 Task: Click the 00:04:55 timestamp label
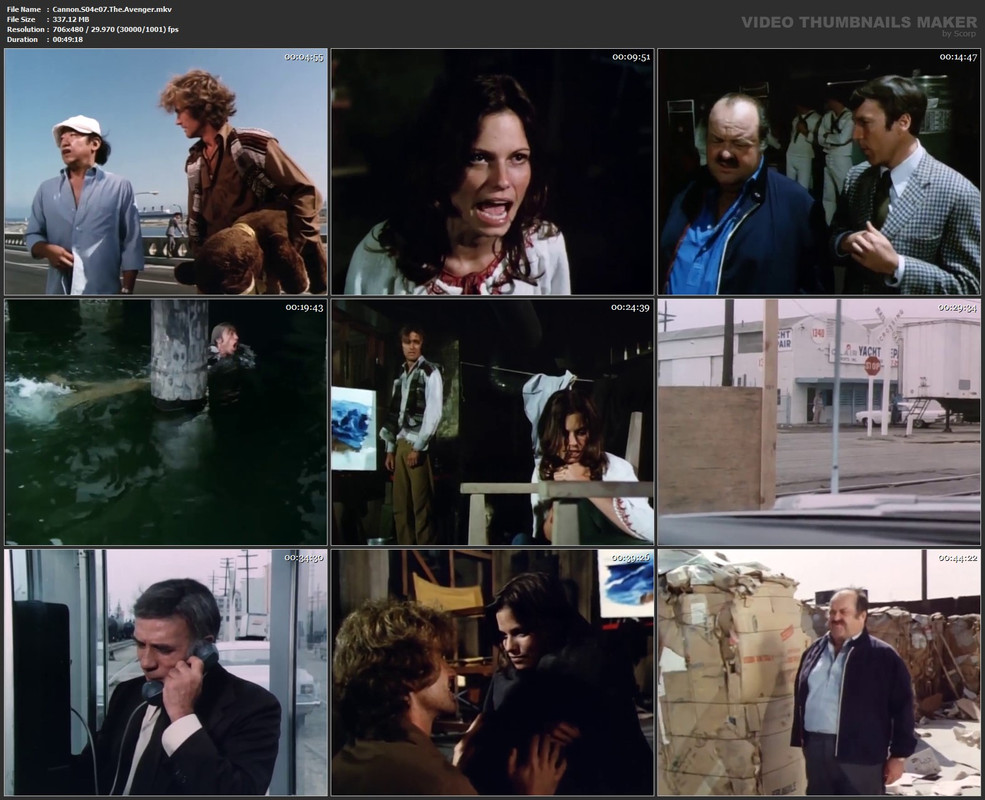pos(304,57)
